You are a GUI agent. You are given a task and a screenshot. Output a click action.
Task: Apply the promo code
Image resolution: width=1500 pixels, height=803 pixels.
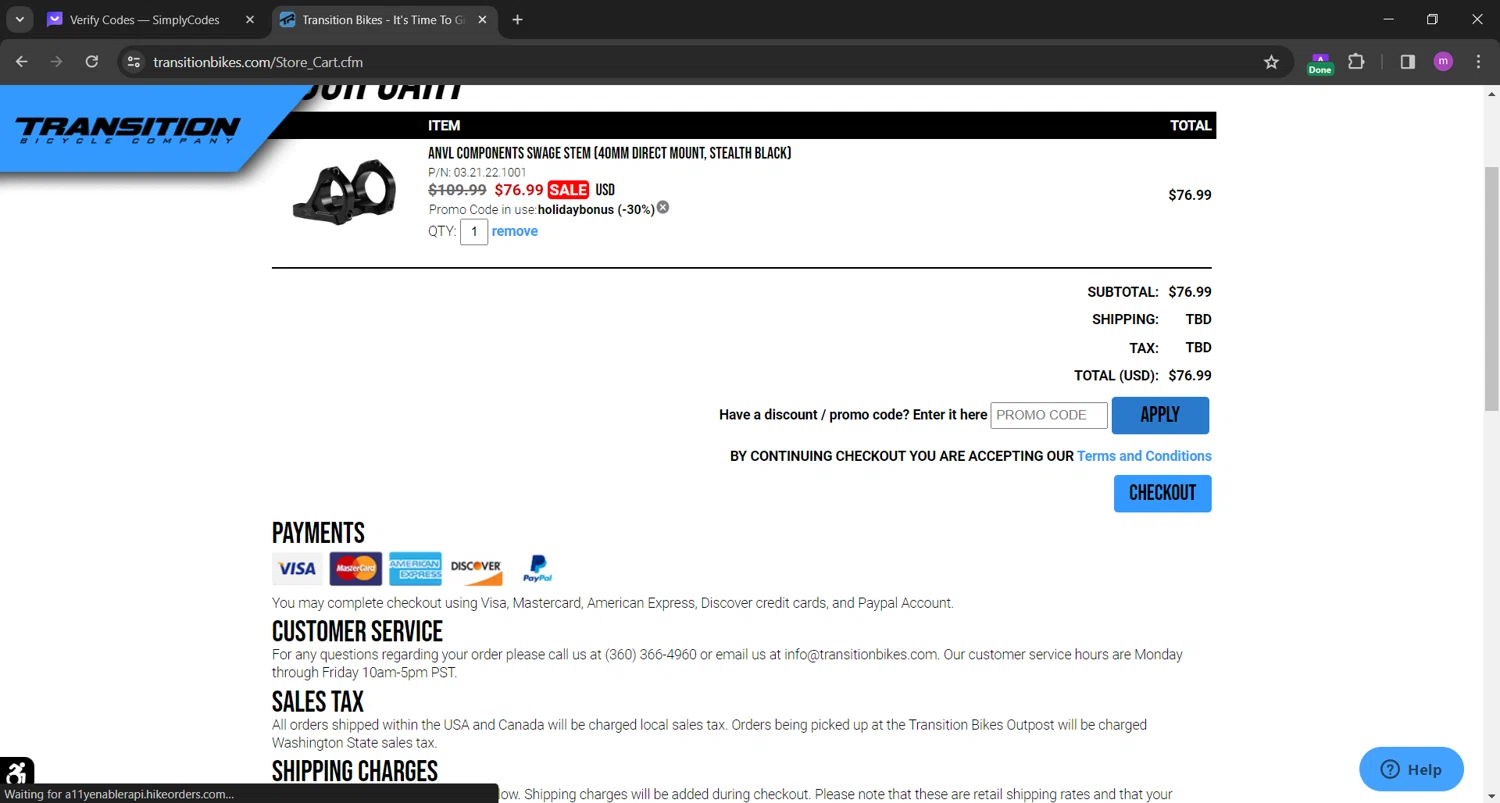(x=1160, y=415)
